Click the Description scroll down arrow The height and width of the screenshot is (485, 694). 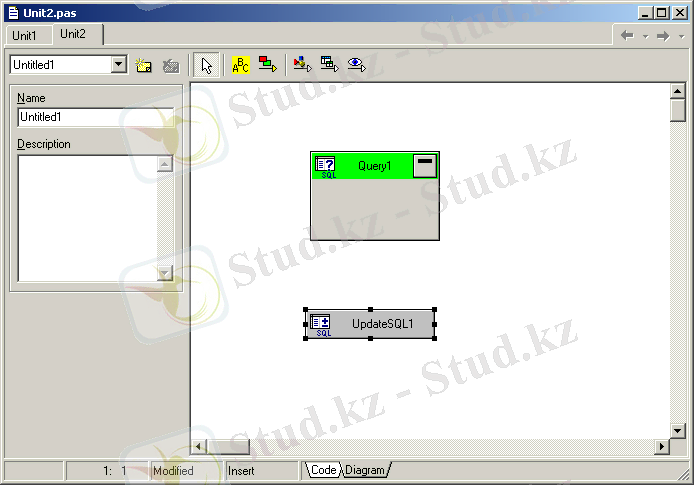click(x=165, y=273)
